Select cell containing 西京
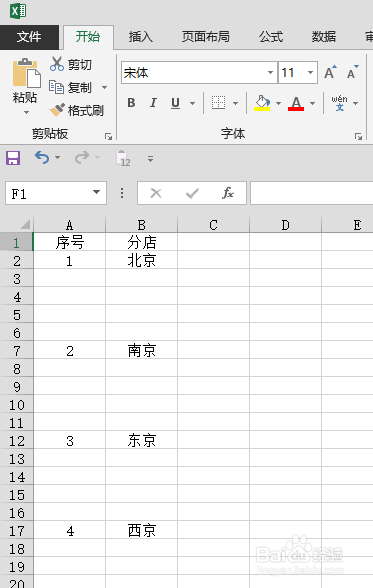The image size is (373, 588). [141, 530]
